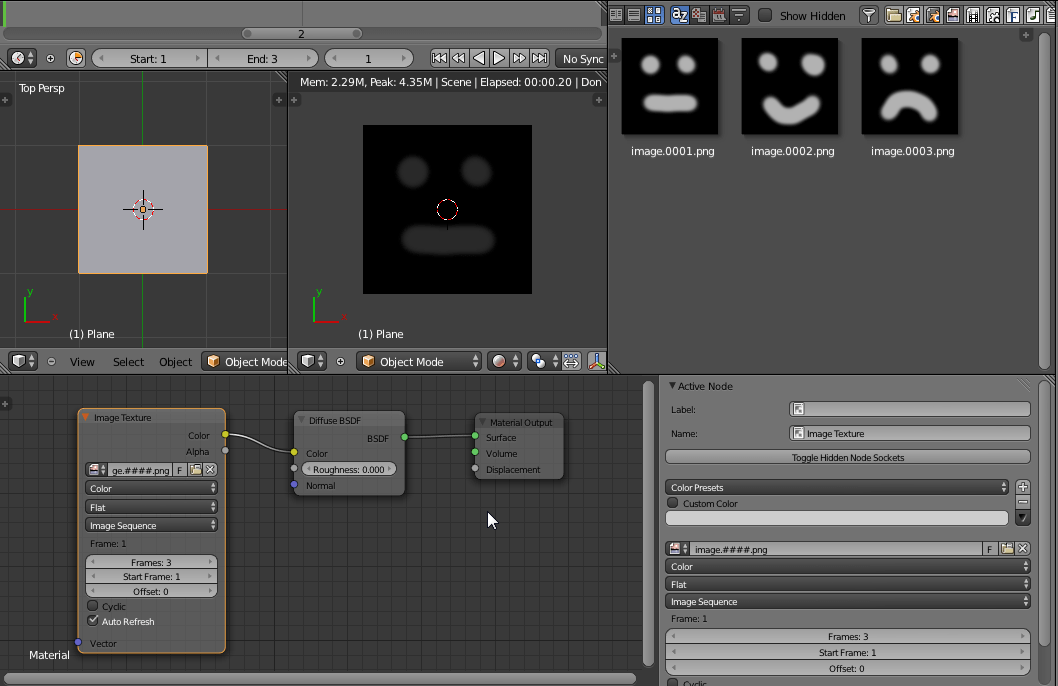Collapse the Image Texture node
Image resolution: width=1058 pixels, height=686 pixels.
tap(86, 418)
